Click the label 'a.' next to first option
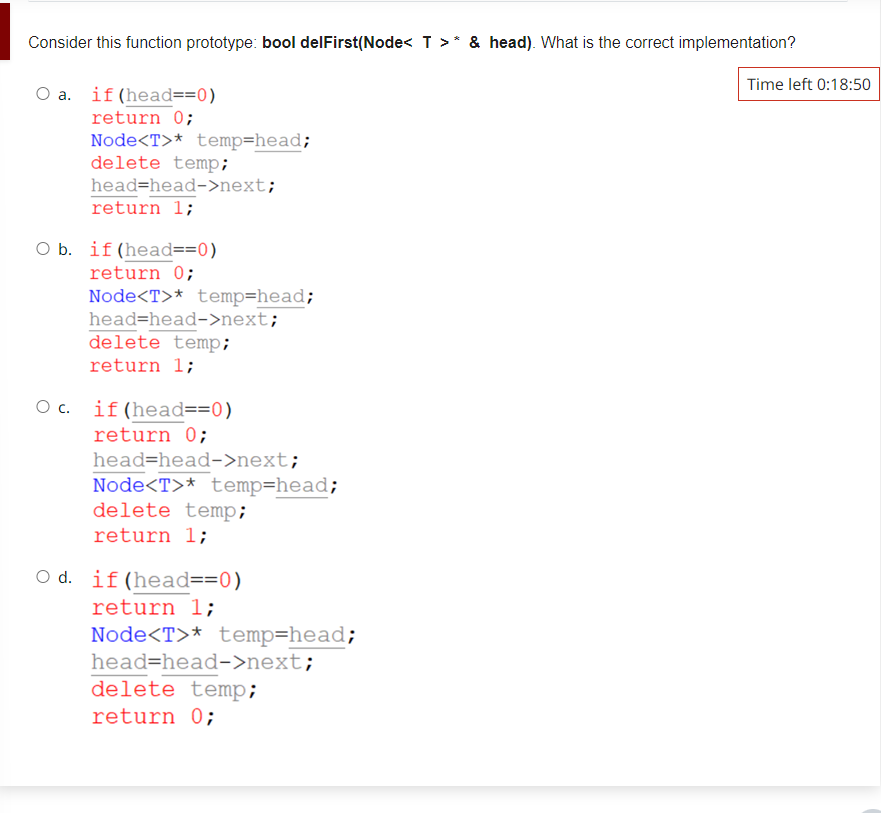Screen dimensions: 881x813 [62, 95]
